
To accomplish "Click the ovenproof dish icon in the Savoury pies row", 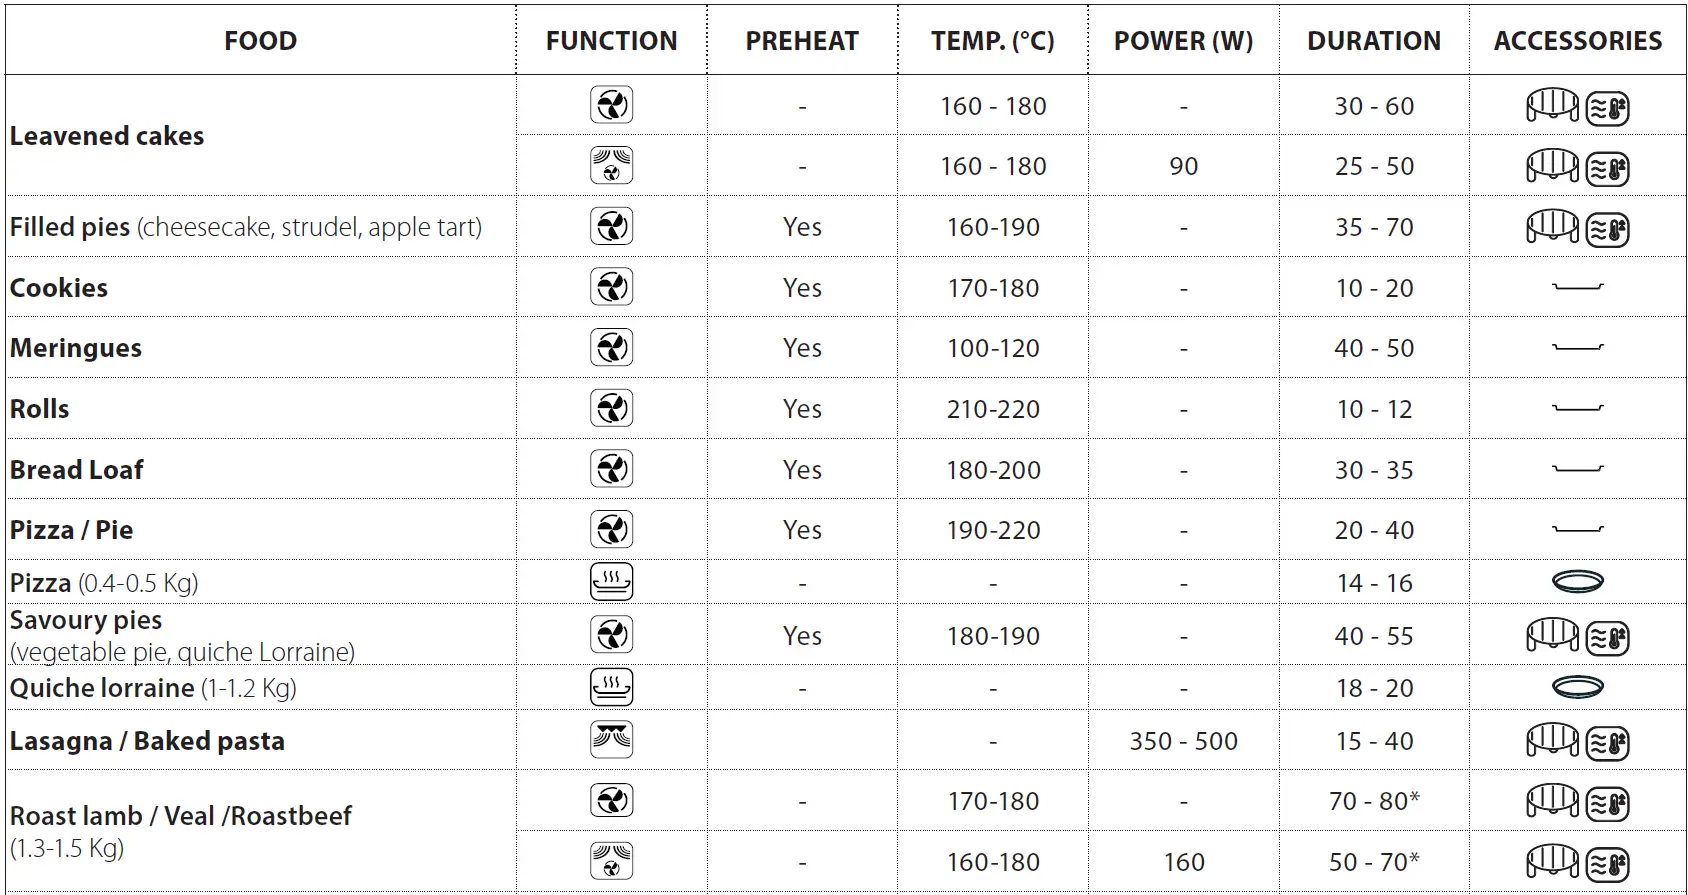I will pos(1608,637).
